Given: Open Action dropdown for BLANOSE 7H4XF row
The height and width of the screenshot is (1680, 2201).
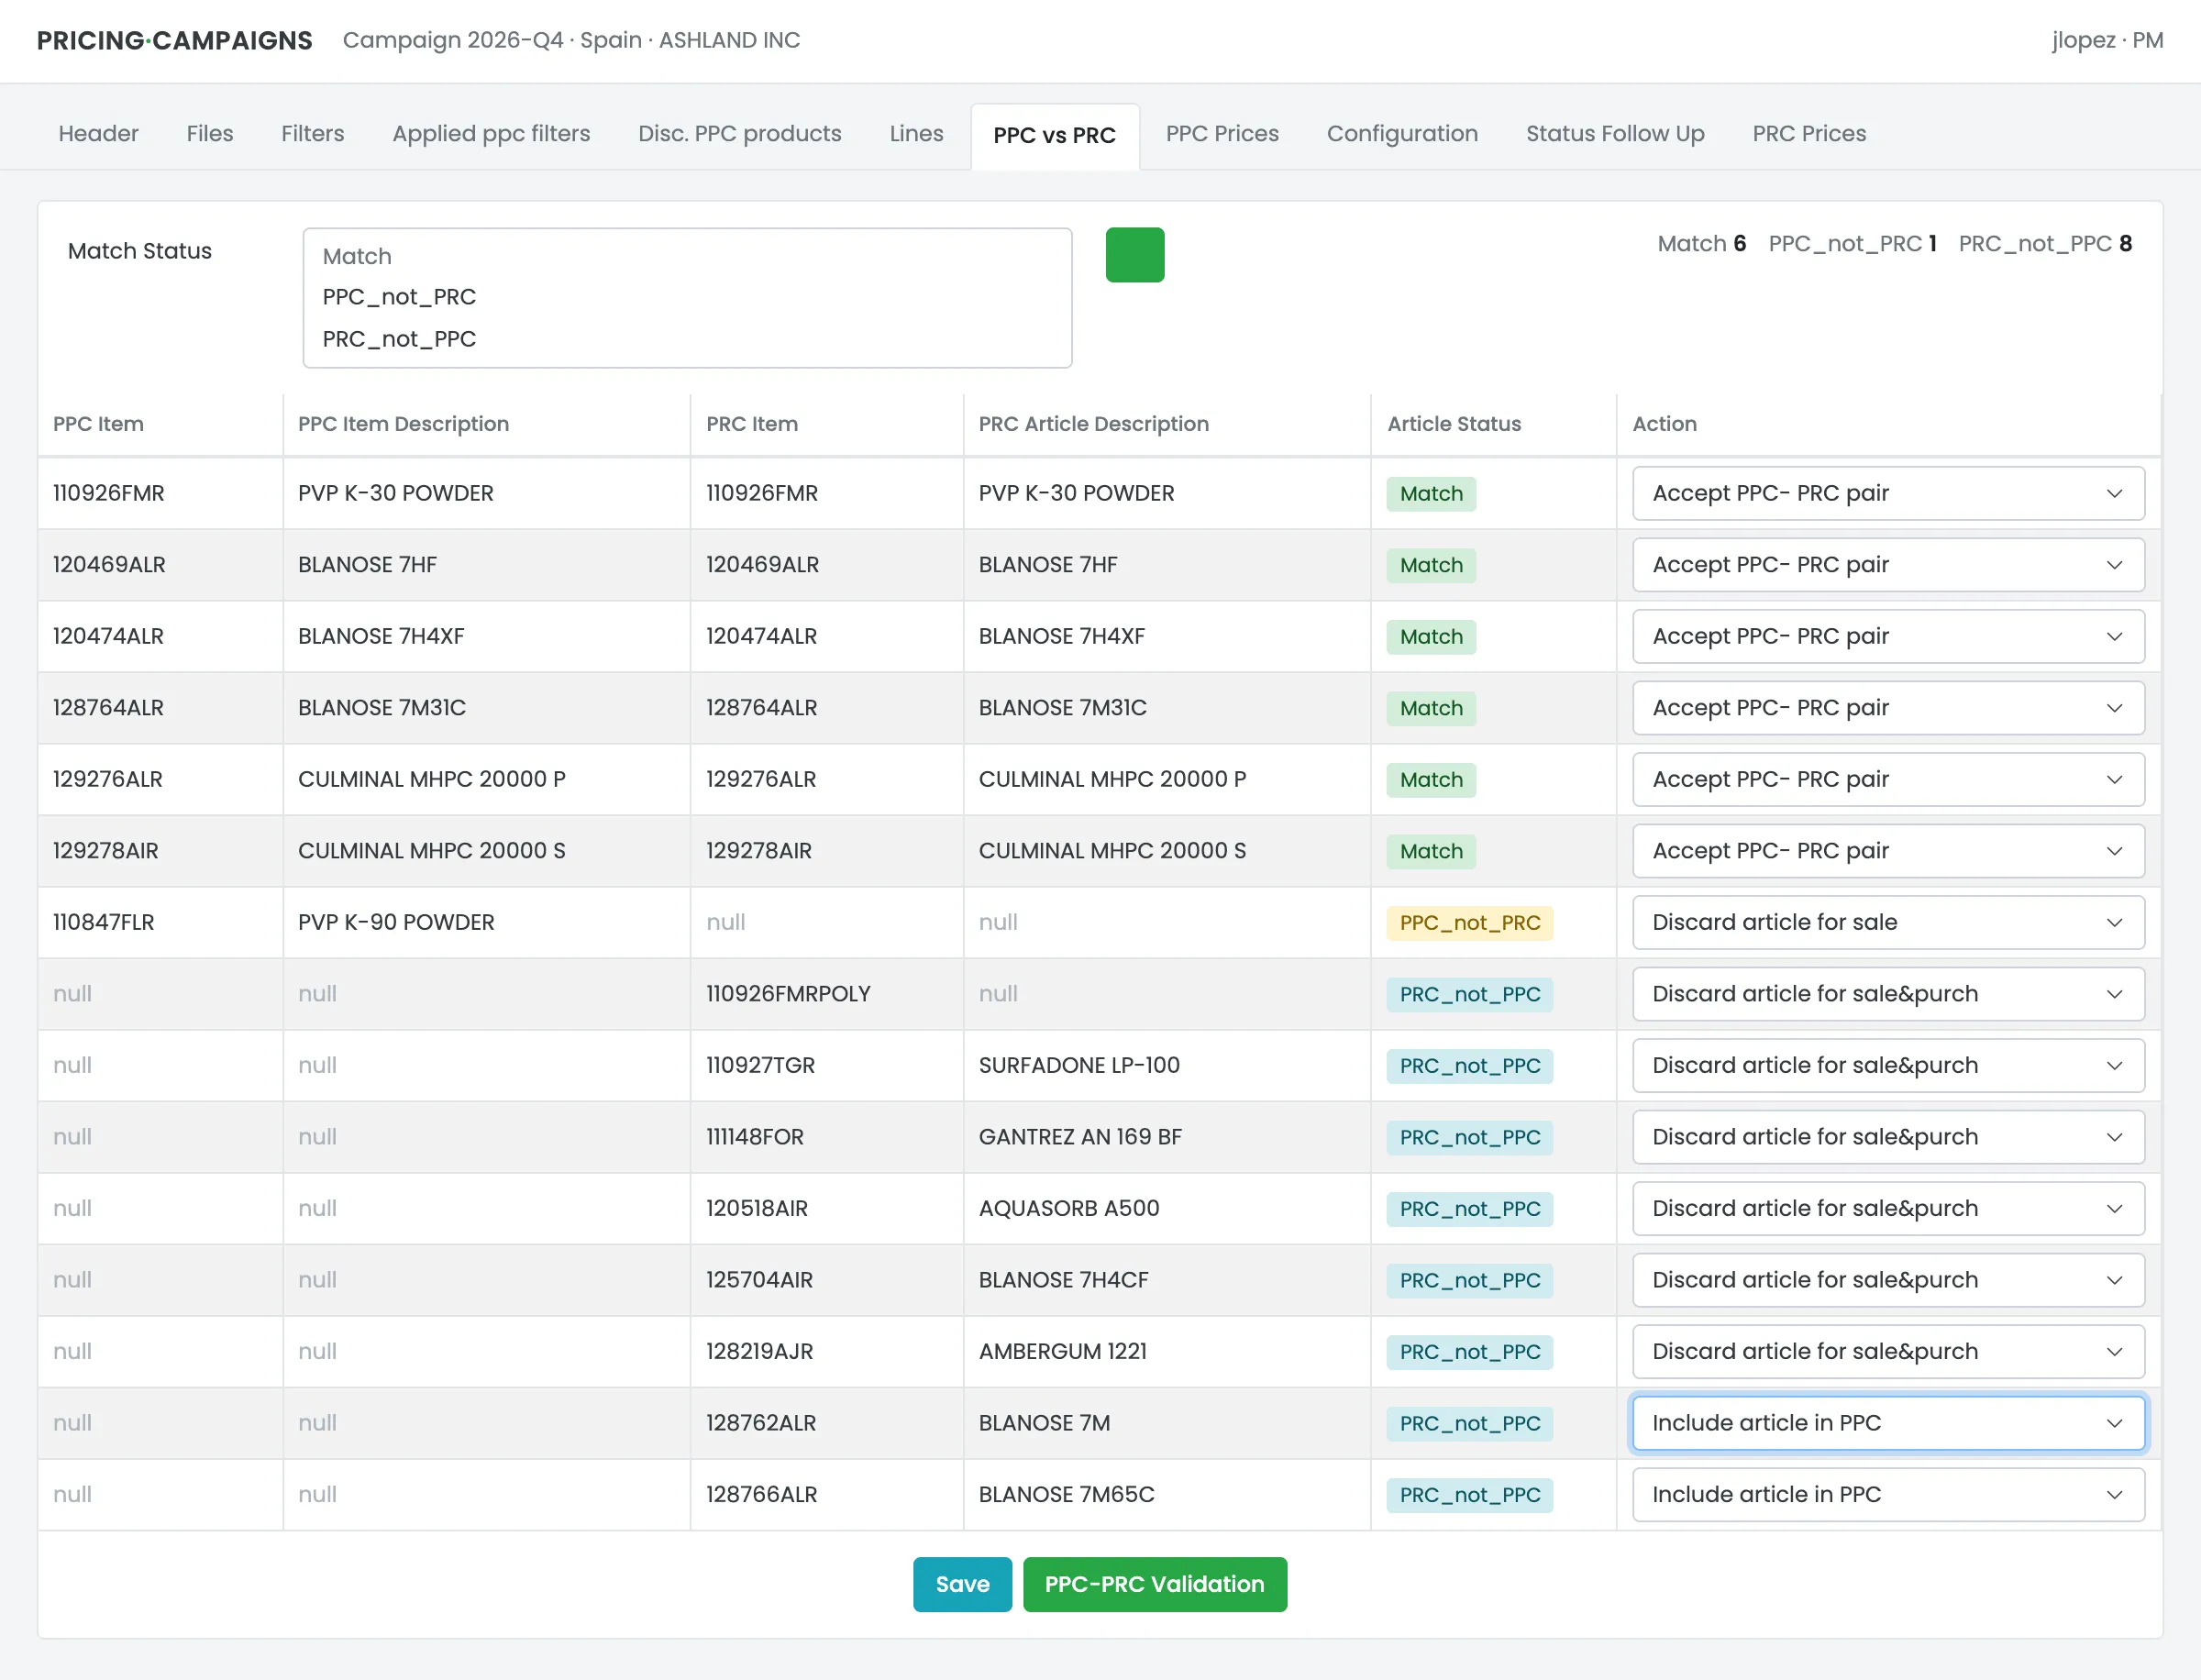Looking at the screenshot, I should [x=1888, y=637].
